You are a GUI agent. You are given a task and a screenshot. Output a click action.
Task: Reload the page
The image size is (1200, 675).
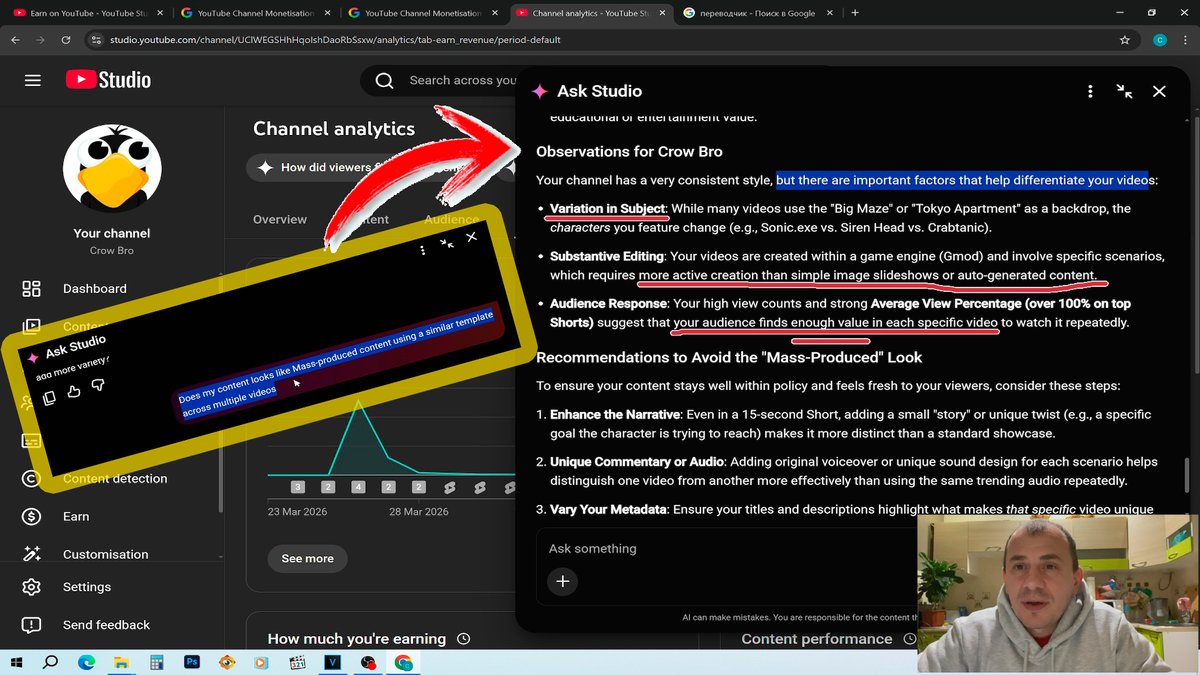[66, 40]
